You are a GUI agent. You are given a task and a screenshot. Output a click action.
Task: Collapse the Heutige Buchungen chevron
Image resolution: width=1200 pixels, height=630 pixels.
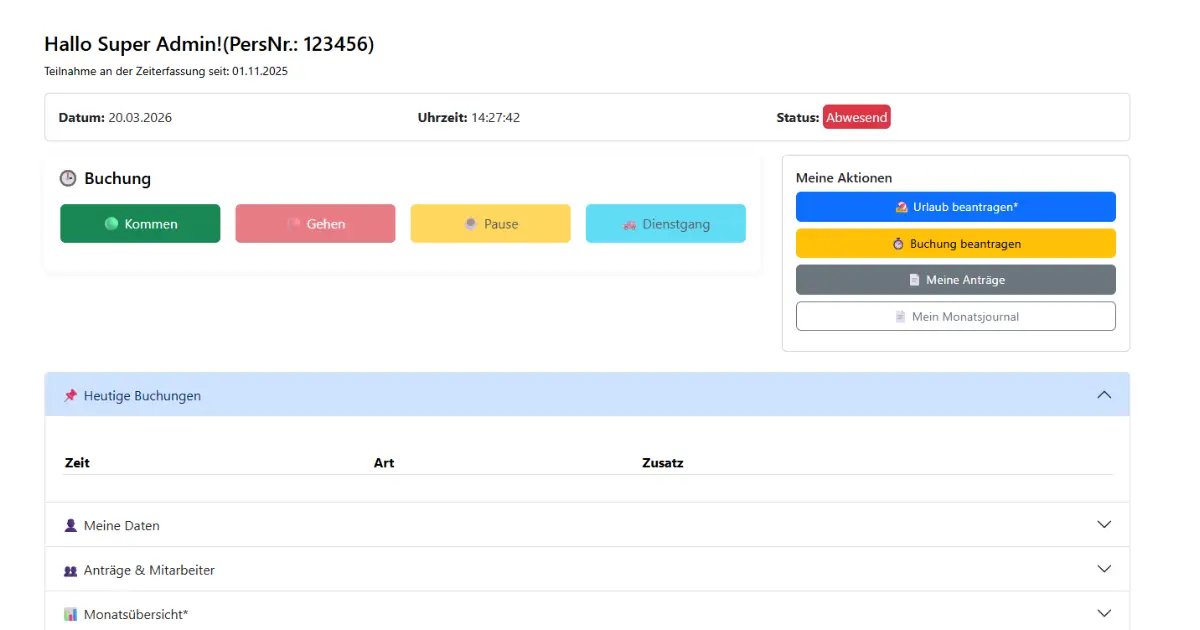tap(1104, 395)
